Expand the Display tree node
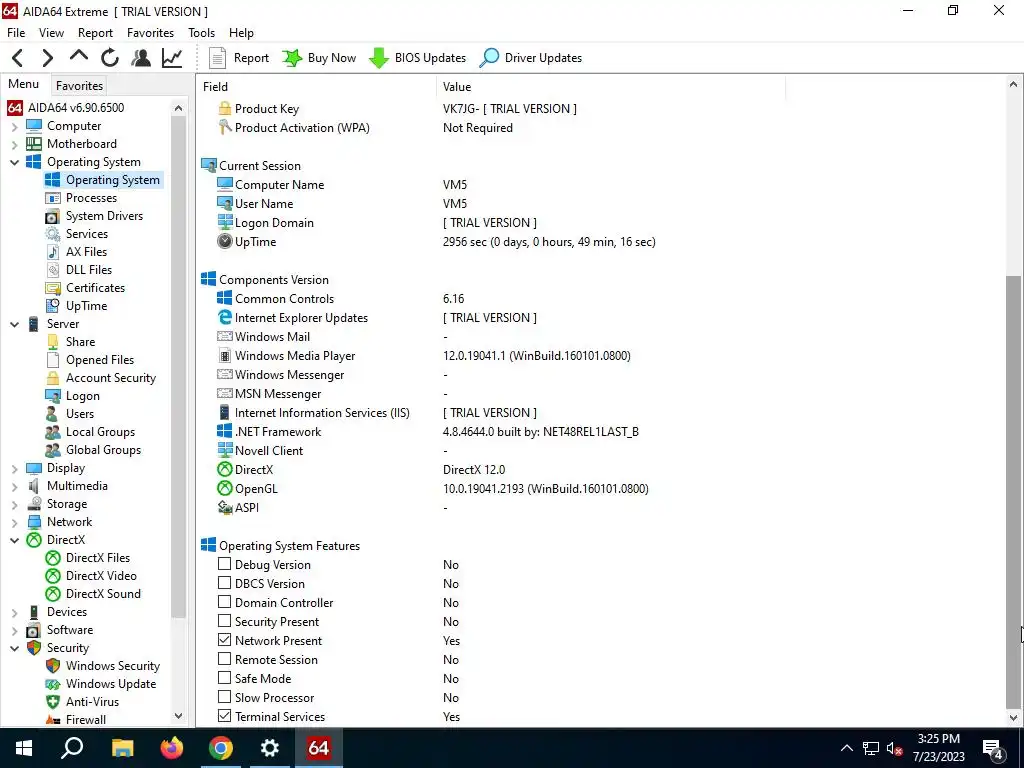The width and height of the screenshot is (1024, 768). [x=14, y=468]
